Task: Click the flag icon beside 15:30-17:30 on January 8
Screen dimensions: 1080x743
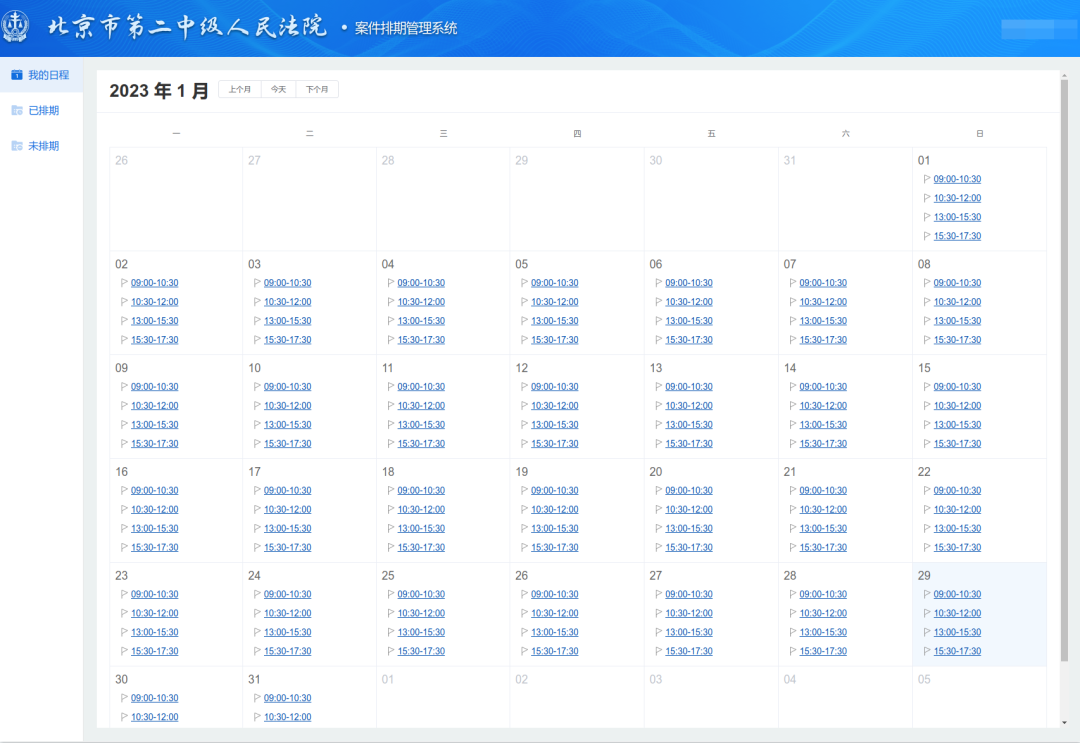Action: point(927,339)
